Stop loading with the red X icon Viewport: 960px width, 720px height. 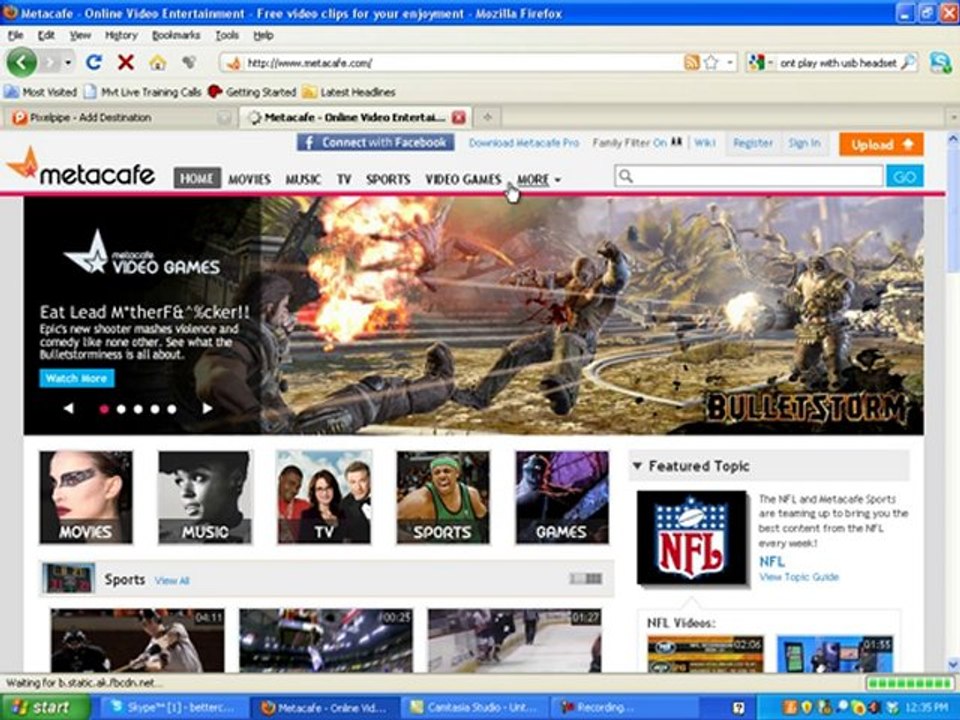tap(126, 62)
